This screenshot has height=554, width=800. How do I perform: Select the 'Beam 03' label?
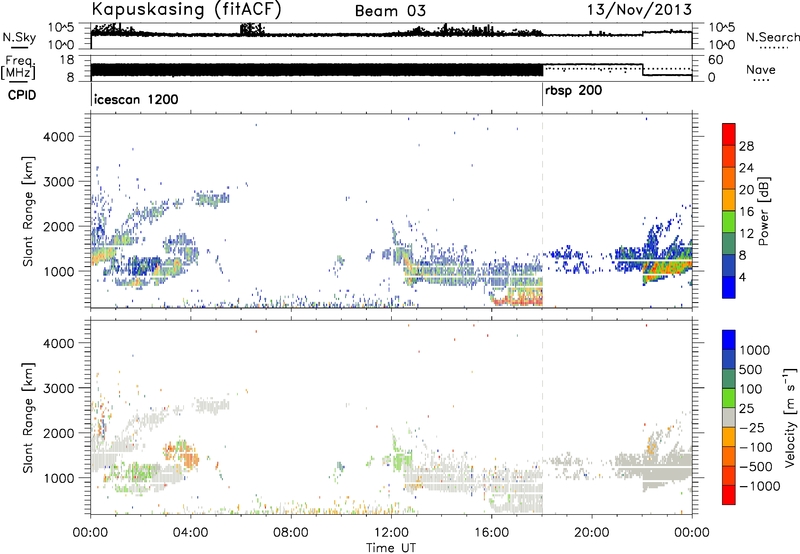[x=390, y=11]
